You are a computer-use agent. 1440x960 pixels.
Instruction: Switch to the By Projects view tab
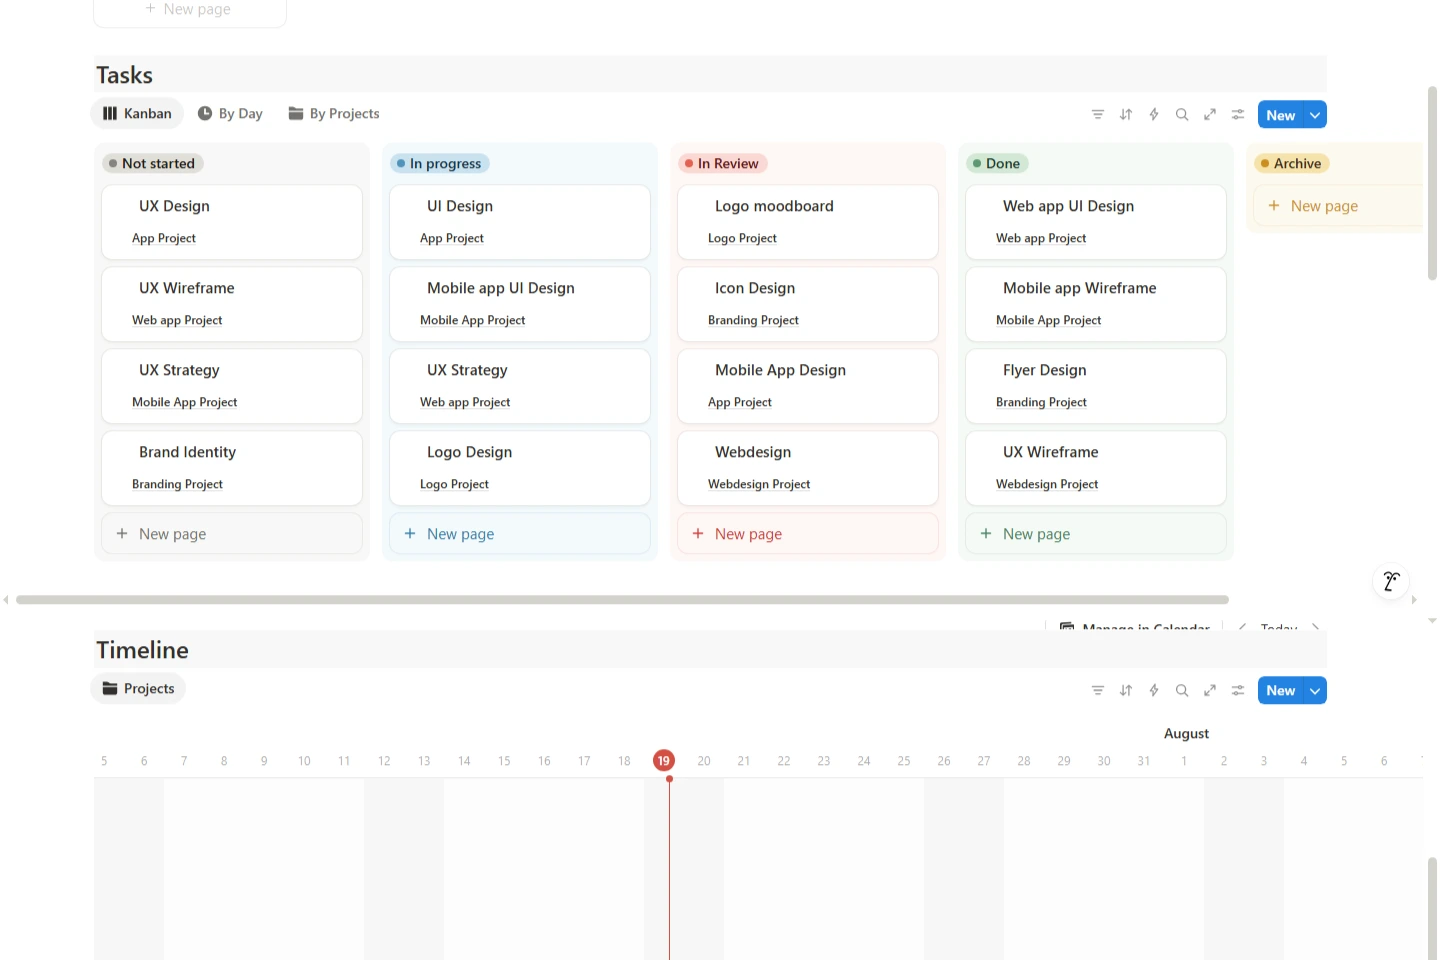(334, 114)
